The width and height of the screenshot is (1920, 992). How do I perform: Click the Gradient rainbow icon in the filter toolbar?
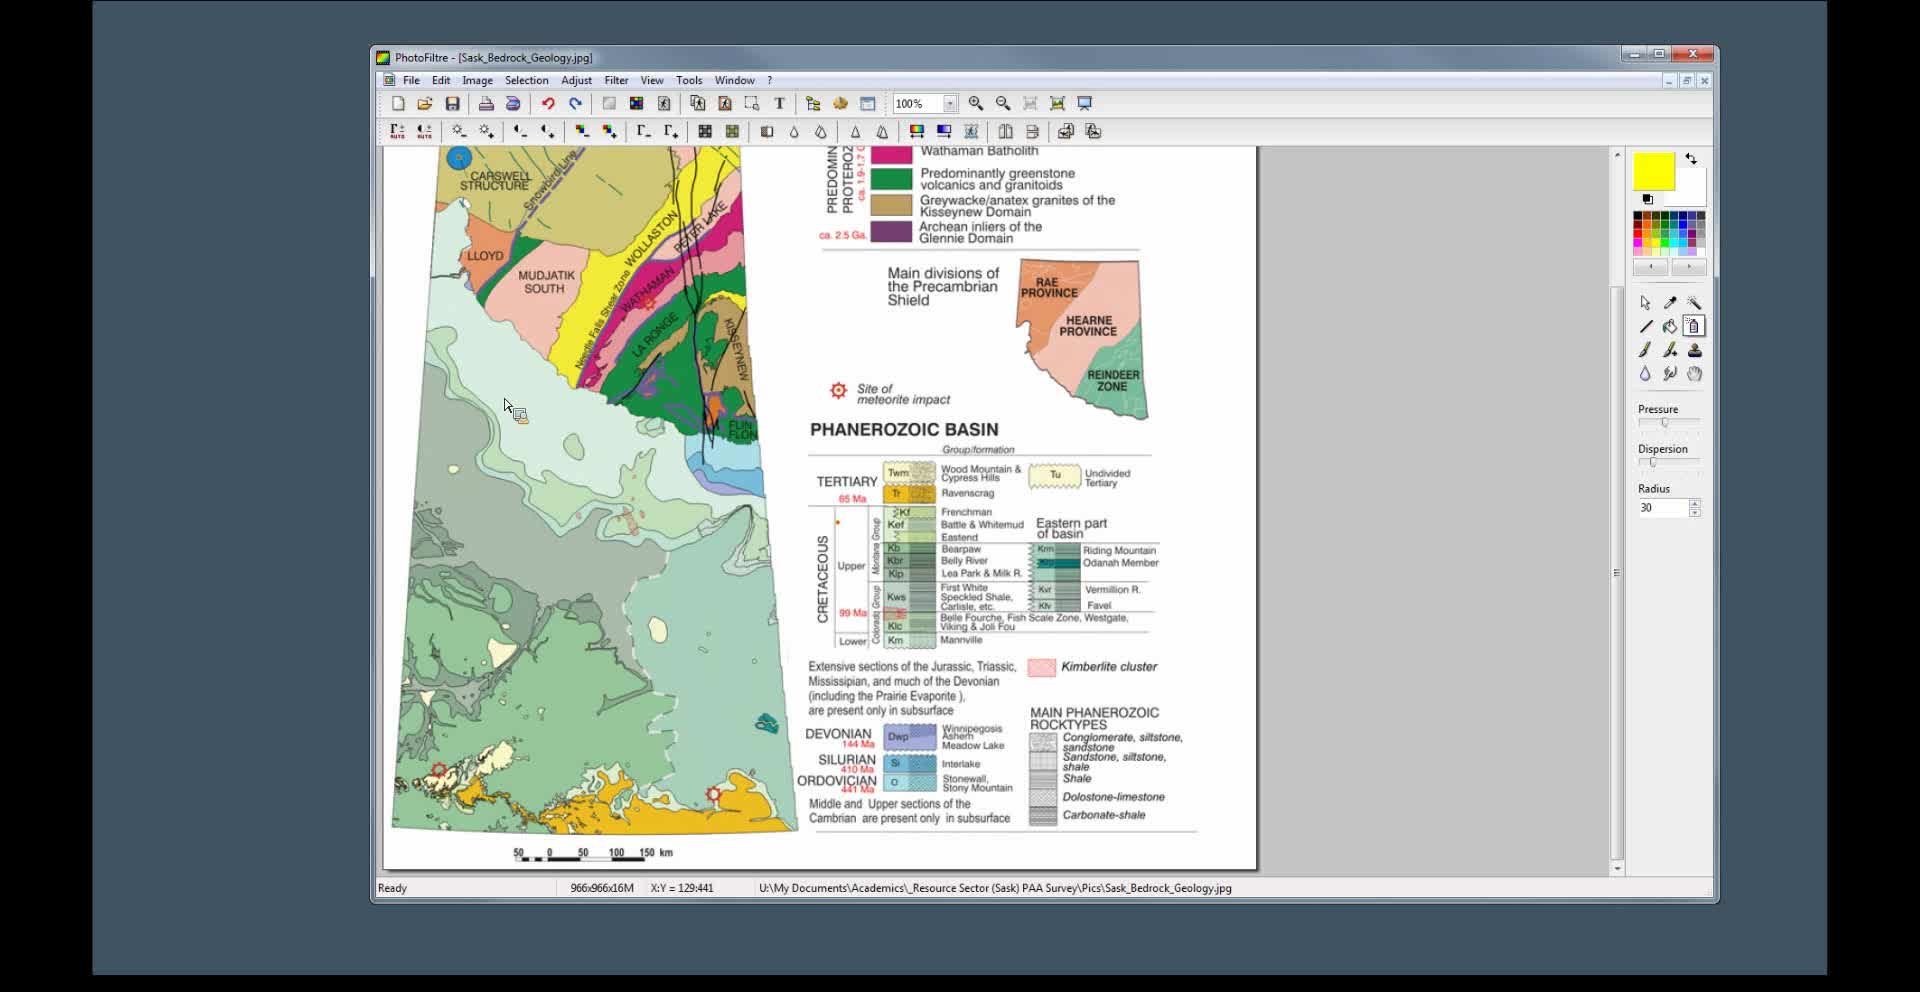click(x=916, y=132)
